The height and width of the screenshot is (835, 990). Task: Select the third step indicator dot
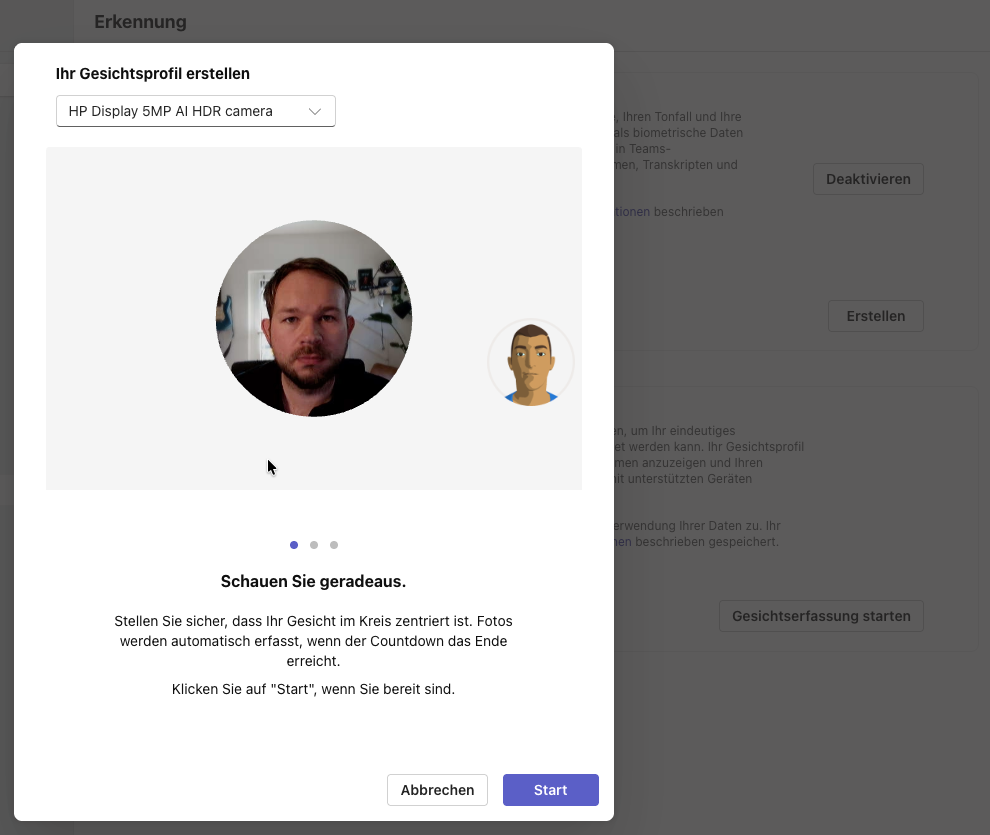334,545
